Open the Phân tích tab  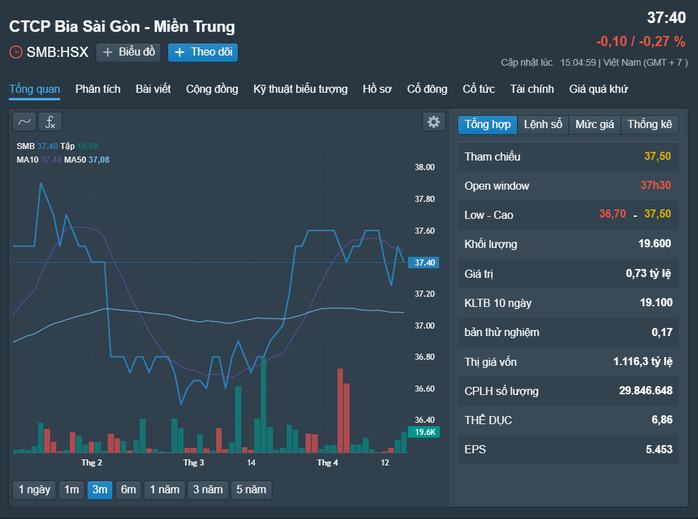pyautogui.click(x=98, y=89)
